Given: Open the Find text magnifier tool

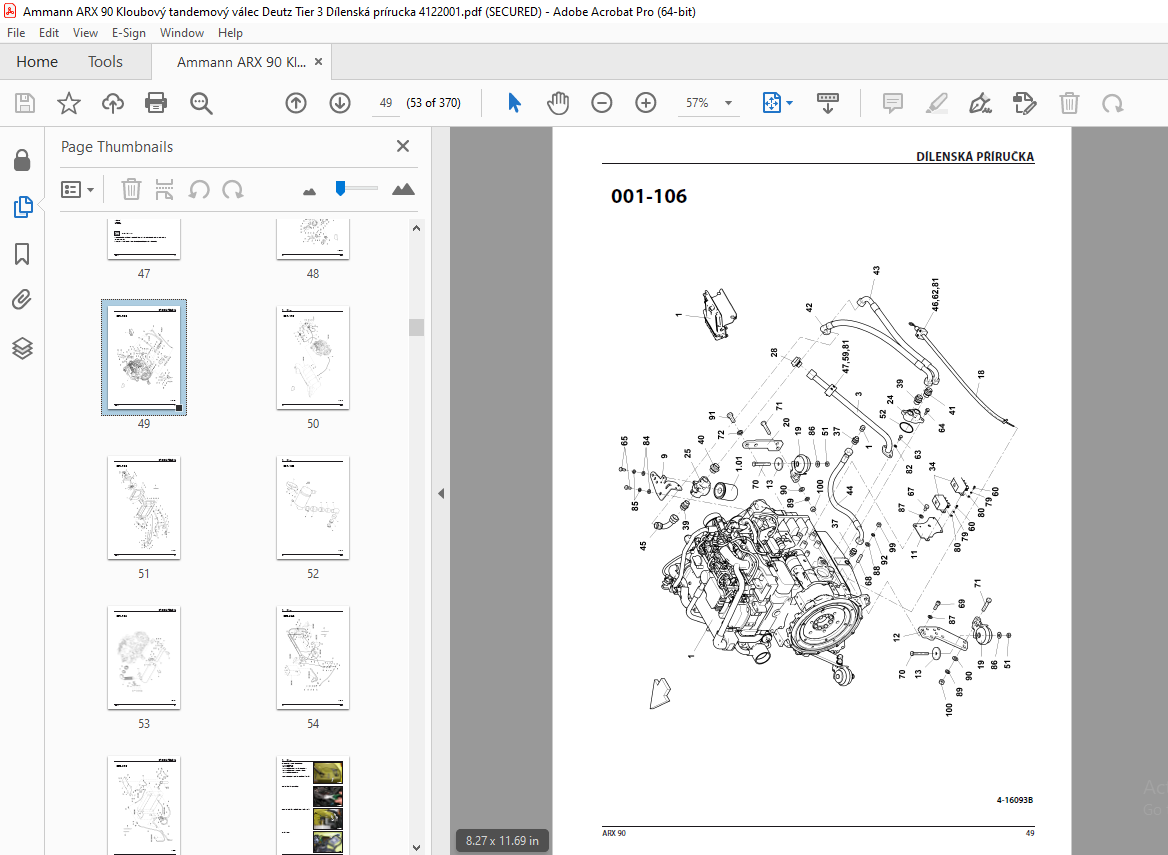Looking at the screenshot, I should click(201, 103).
